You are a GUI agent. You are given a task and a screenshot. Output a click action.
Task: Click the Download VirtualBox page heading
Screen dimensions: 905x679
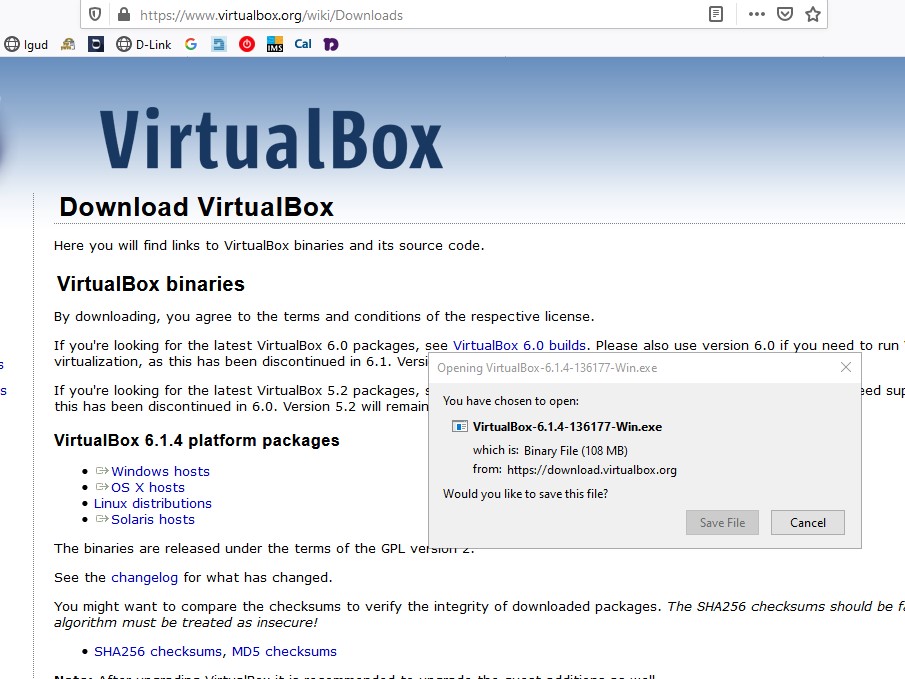tap(197, 207)
